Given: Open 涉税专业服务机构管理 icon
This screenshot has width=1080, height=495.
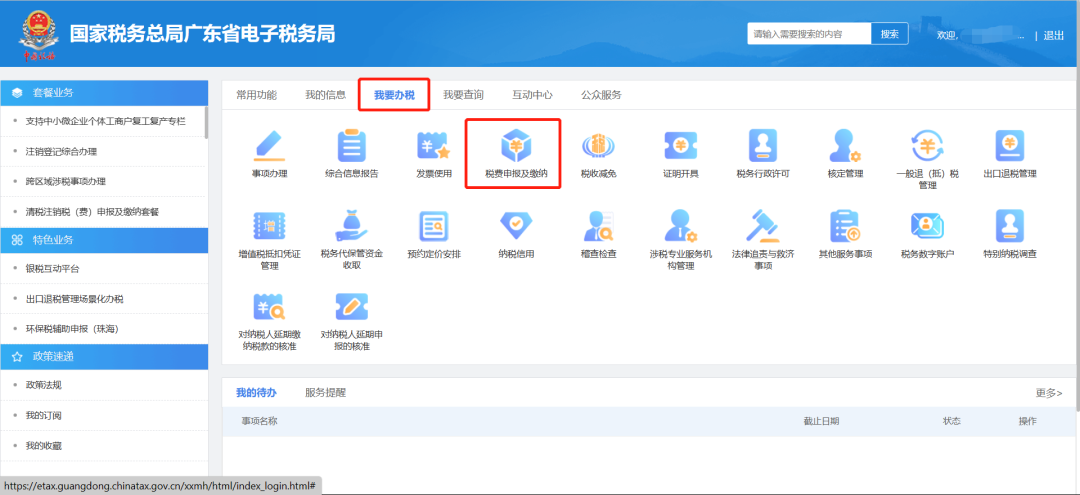Looking at the screenshot, I should [x=681, y=227].
